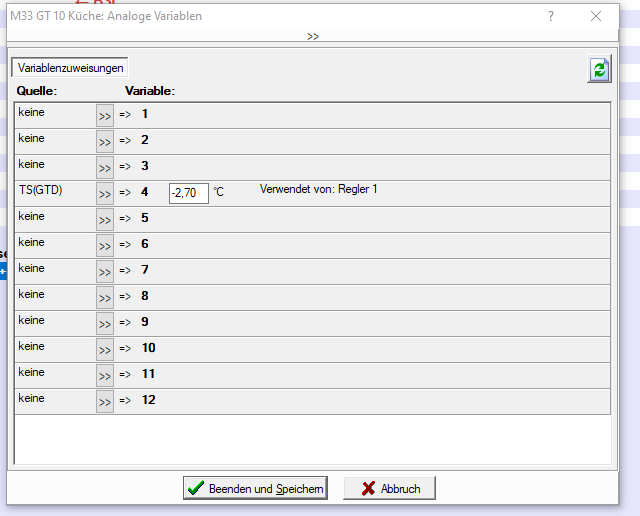The image size is (640, 516).
Task: Click the >> button for variable 8
Action: coord(105,297)
